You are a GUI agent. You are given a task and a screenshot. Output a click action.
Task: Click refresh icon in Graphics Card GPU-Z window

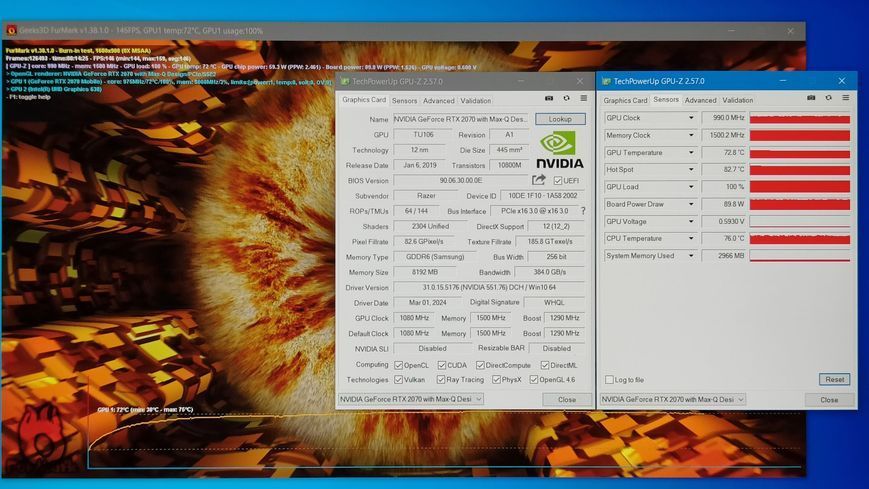[x=566, y=98]
